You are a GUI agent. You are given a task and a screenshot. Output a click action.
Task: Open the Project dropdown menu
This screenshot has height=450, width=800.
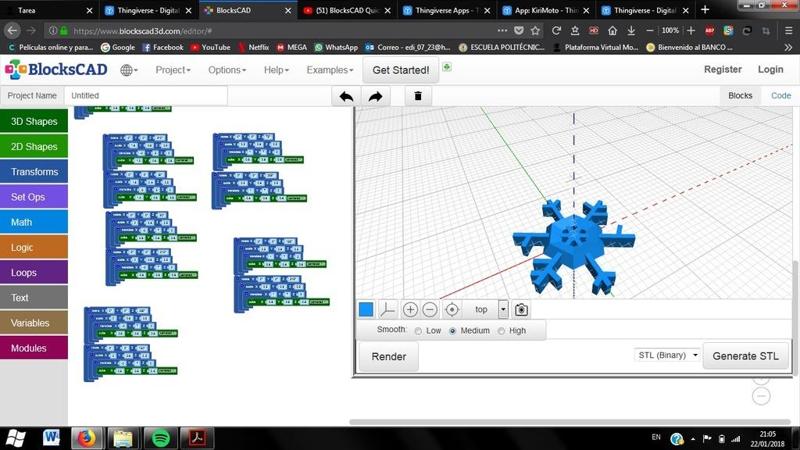click(x=173, y=70)
